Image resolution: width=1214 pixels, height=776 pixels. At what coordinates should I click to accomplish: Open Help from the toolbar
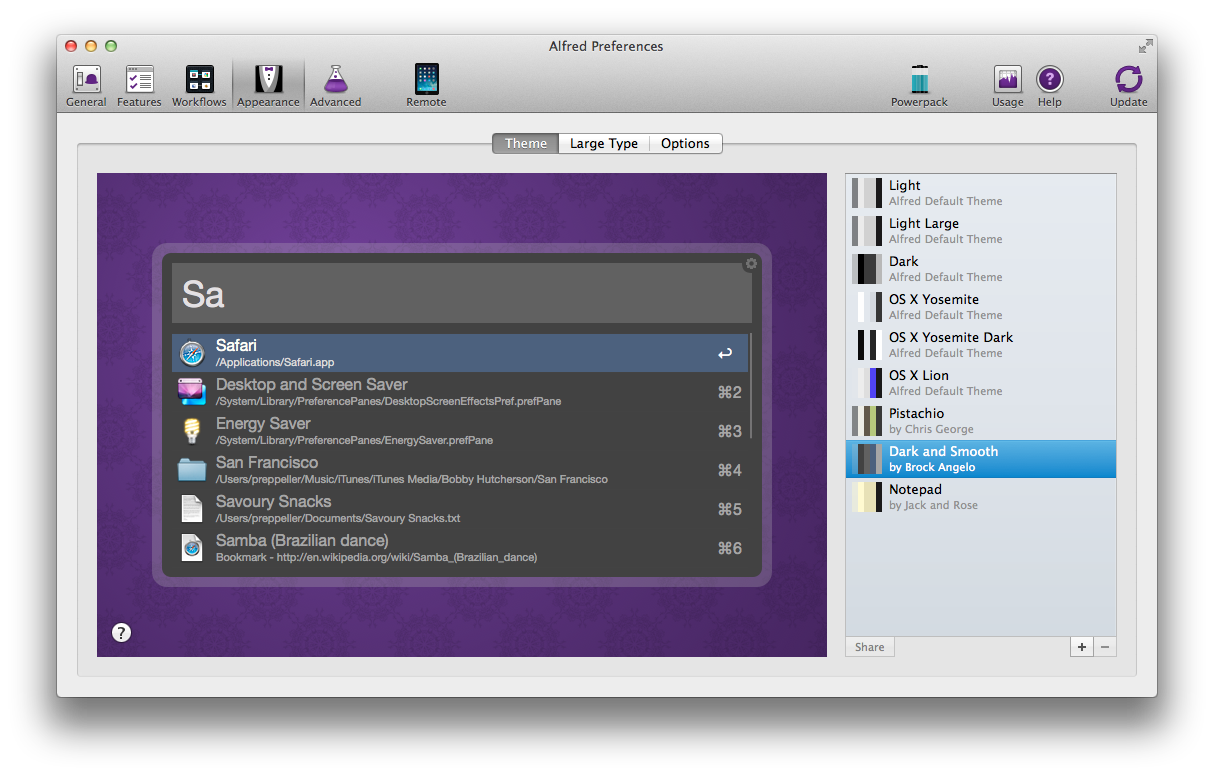click(1049, 86)
